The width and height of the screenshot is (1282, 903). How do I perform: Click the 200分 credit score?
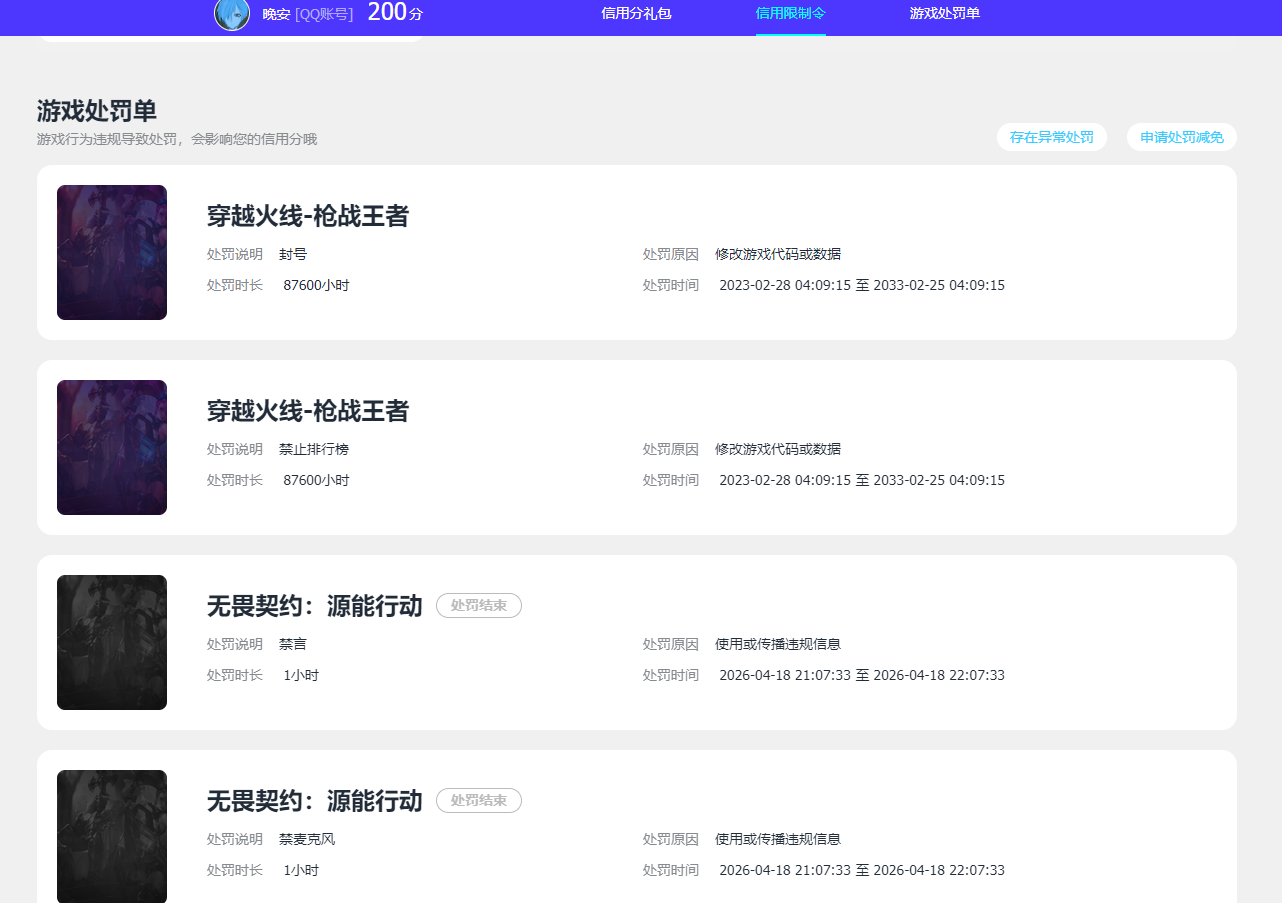395,13
